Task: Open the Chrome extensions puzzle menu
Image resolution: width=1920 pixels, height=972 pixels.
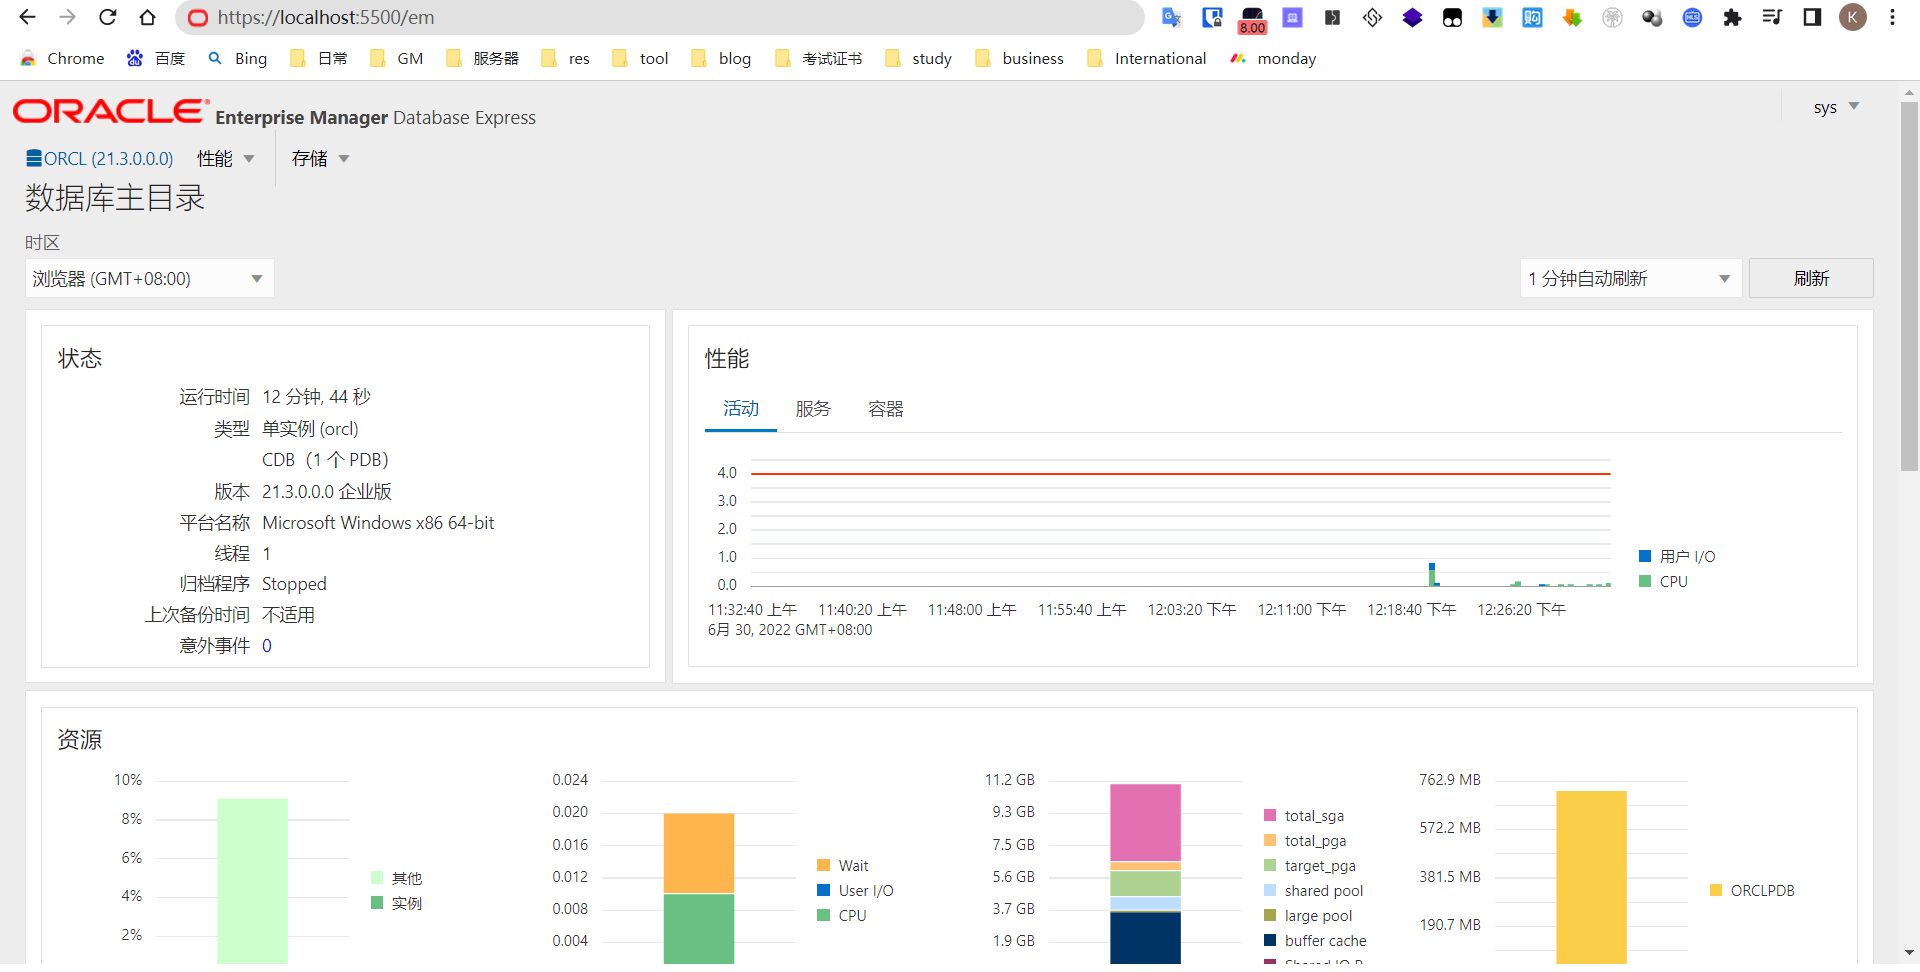Action: [x=1732, y=17]
